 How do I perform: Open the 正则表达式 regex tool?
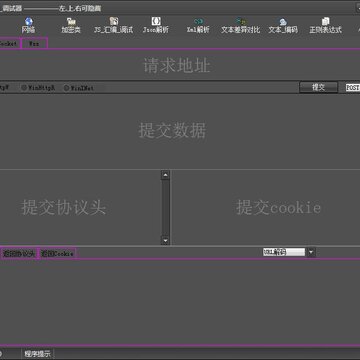click(x=326, y=26)
